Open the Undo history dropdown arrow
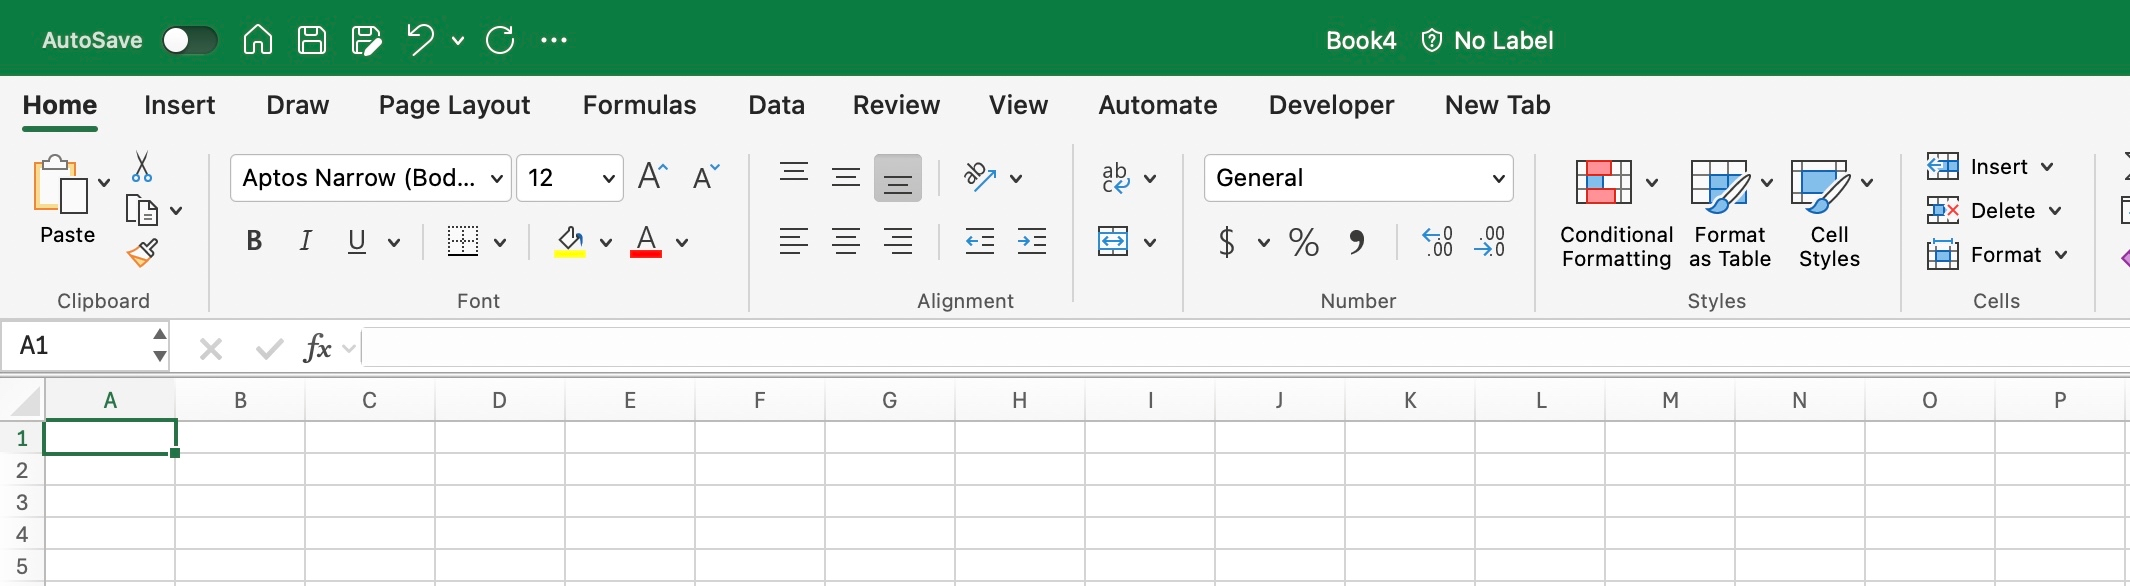The height and width of the screenshot is (586, 2130). [458, 40]
